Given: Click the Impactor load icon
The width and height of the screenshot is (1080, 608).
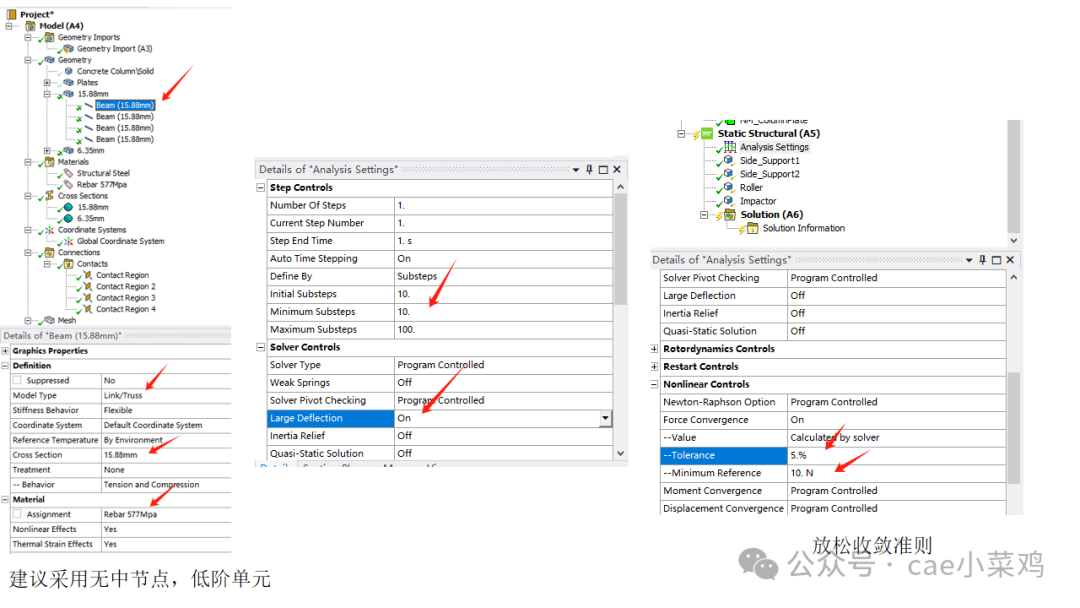Looking at the screenshot, I should point(729,201).
